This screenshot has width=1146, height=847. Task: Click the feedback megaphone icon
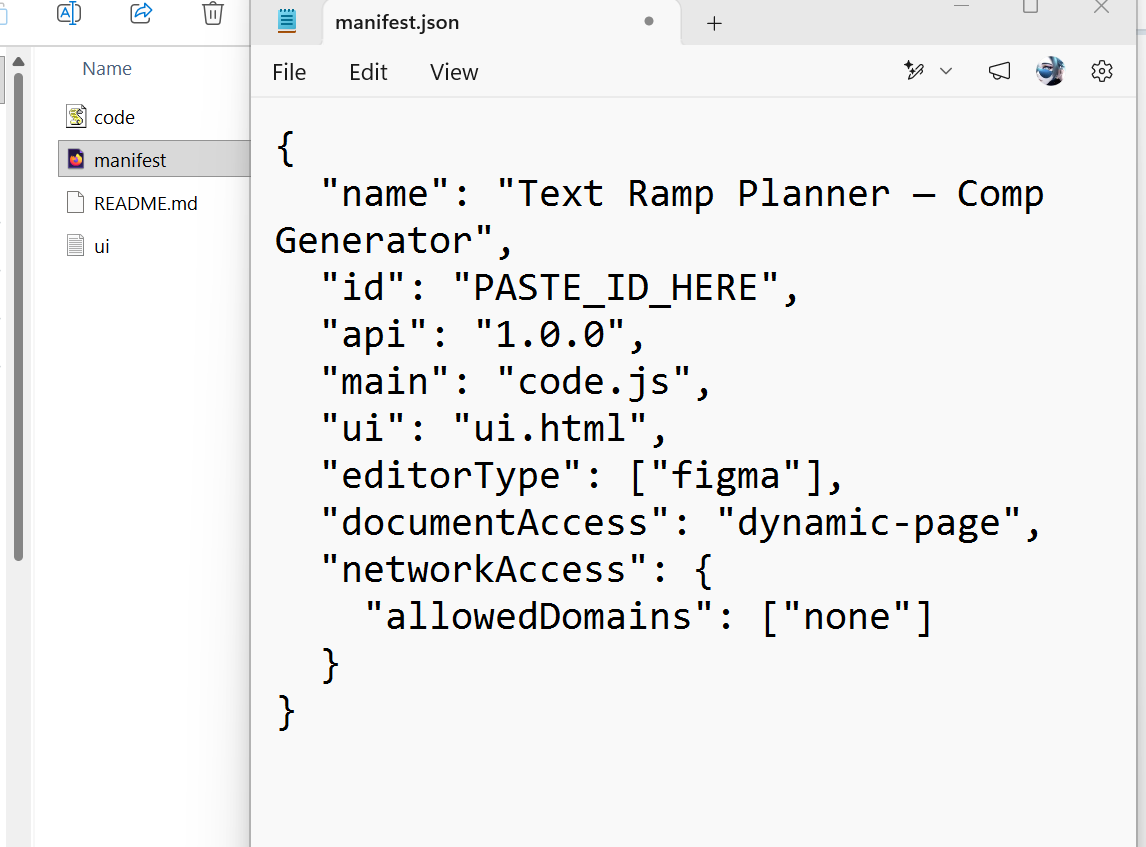coord(999,70)
